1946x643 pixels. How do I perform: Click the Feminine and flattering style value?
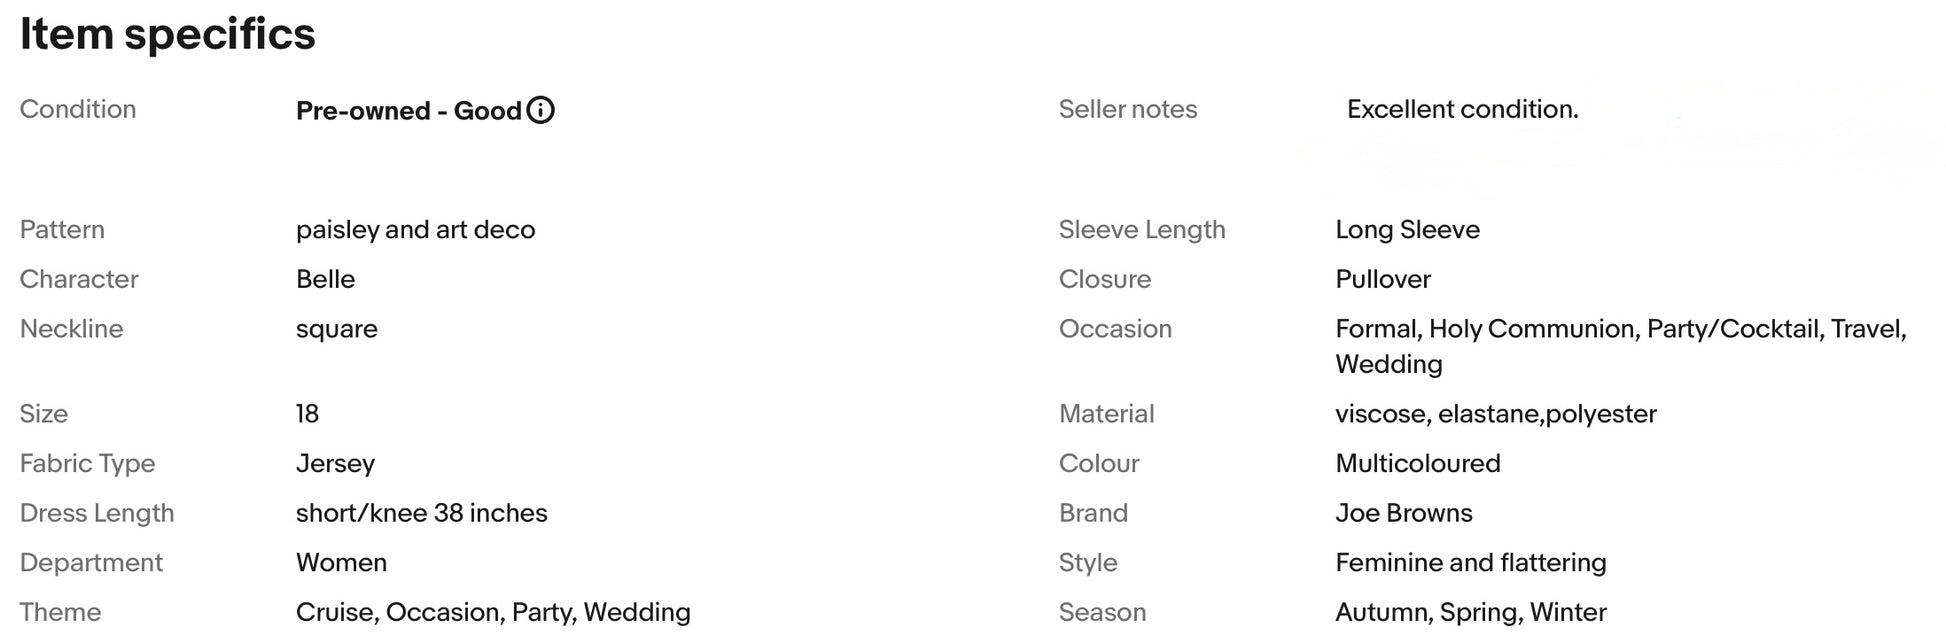1470,563
